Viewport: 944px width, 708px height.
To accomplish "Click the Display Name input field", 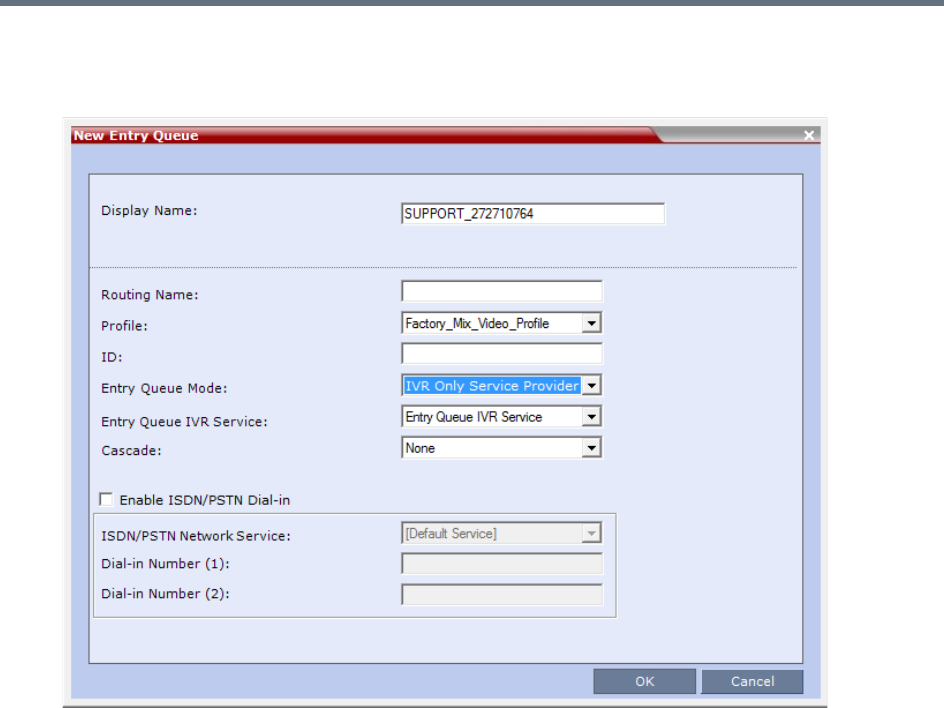I will (x=533, y=214).
